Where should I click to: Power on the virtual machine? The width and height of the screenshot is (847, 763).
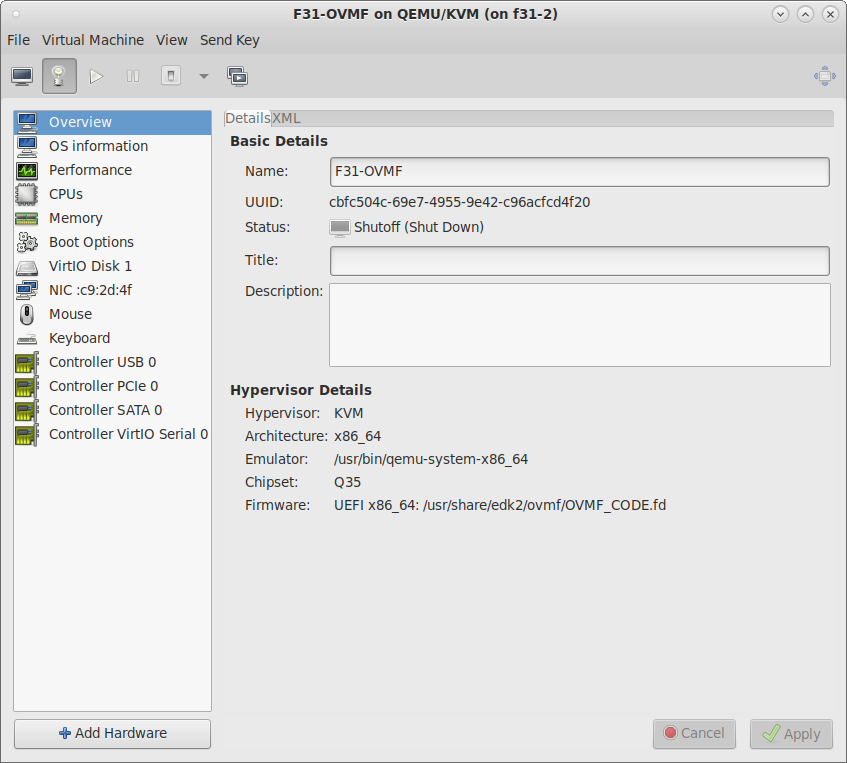click(x=96, y=76)
